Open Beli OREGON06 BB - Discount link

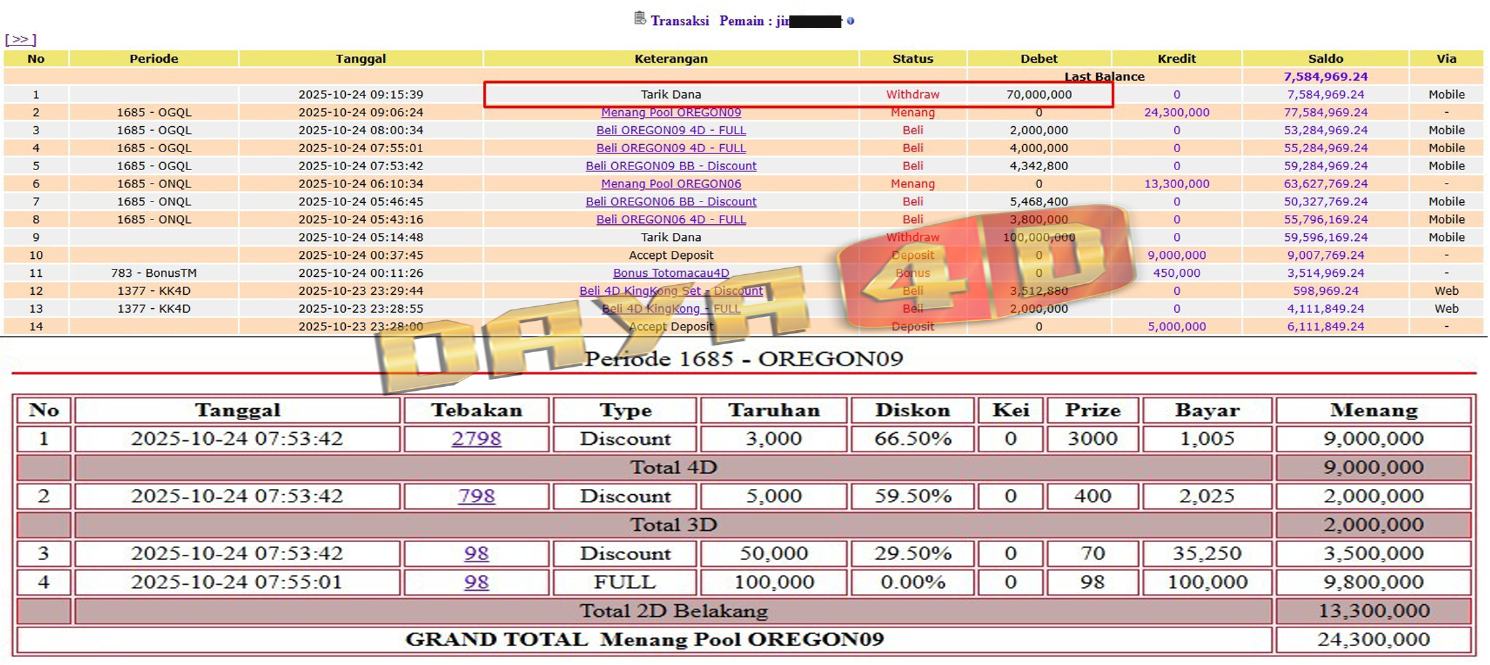(x=671, y=202)
